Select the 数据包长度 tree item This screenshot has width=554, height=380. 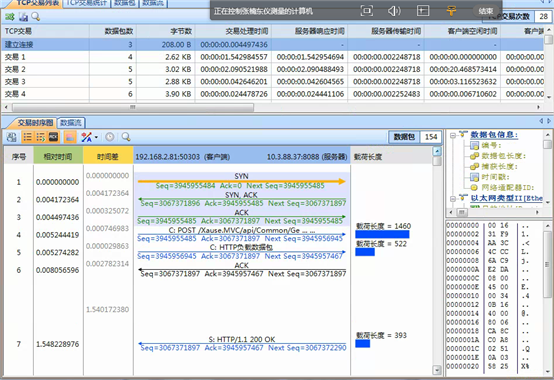click(497, 156)
